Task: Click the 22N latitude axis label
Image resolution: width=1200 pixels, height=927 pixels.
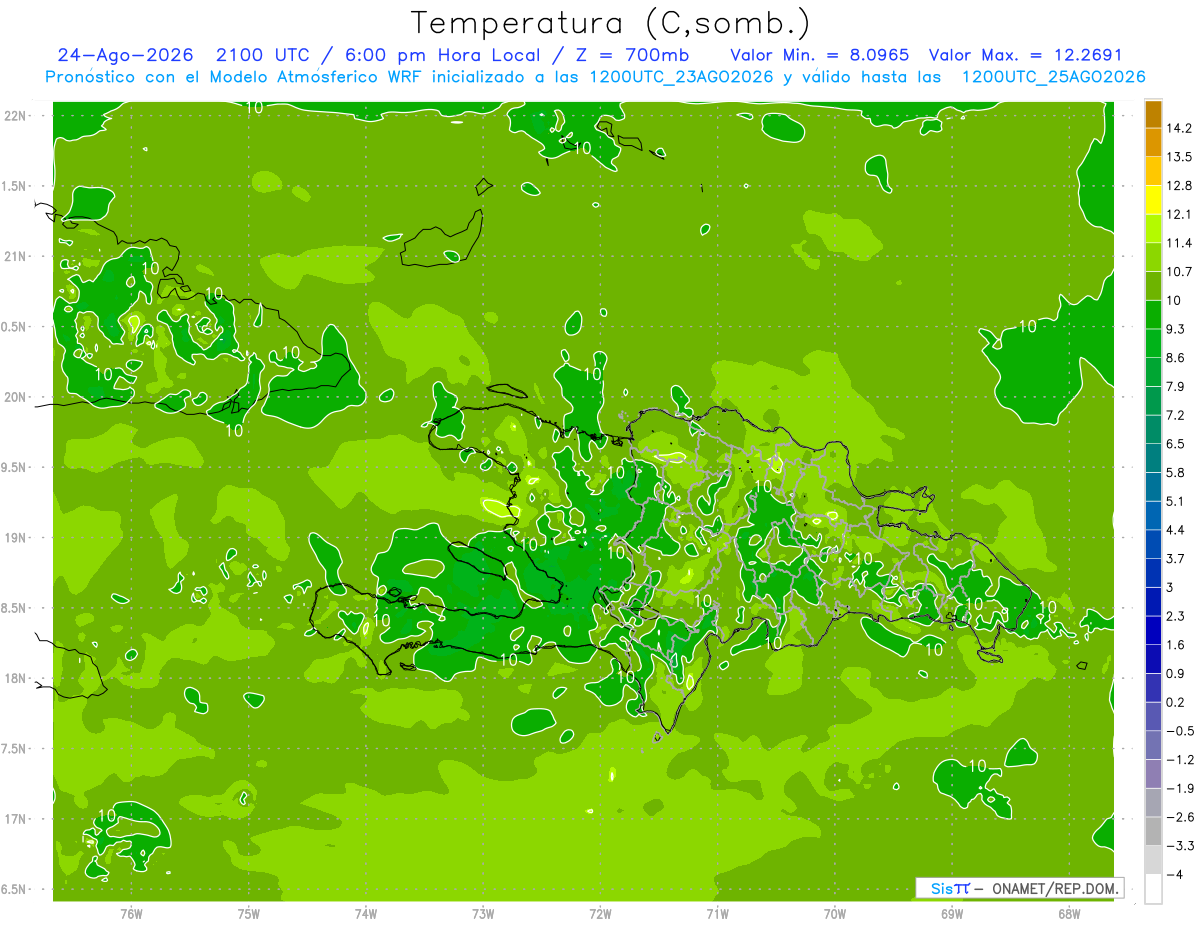Action: point(17,116)
